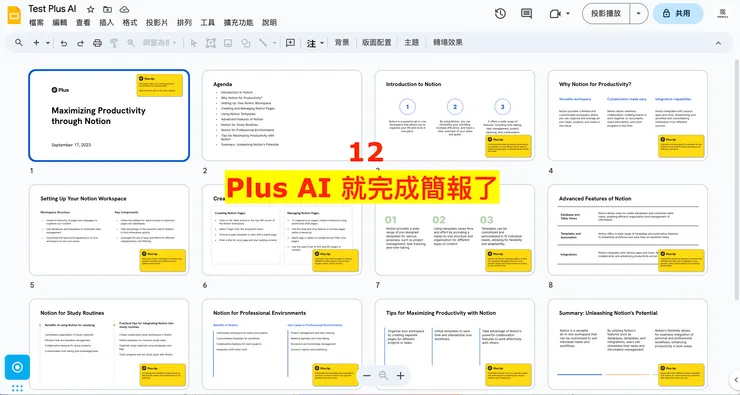The height and width of the screenshot is (395, 740).
Task: Check the cloud save status icon
Action: coord(124,9)
